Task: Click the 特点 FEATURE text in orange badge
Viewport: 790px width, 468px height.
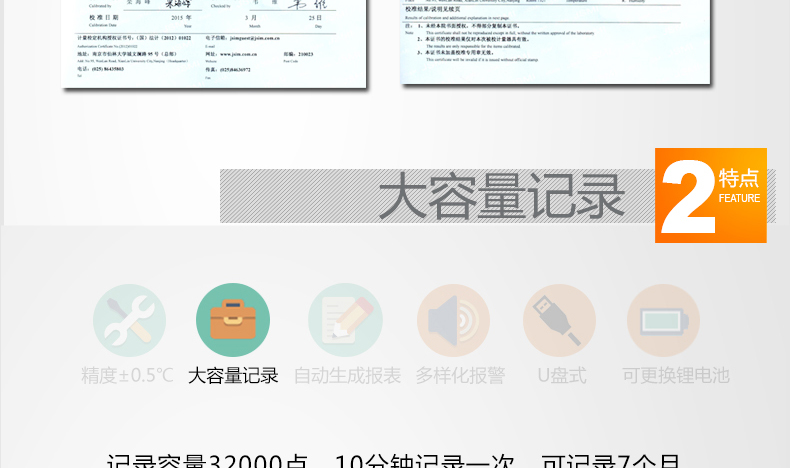Action: (739, 184)
